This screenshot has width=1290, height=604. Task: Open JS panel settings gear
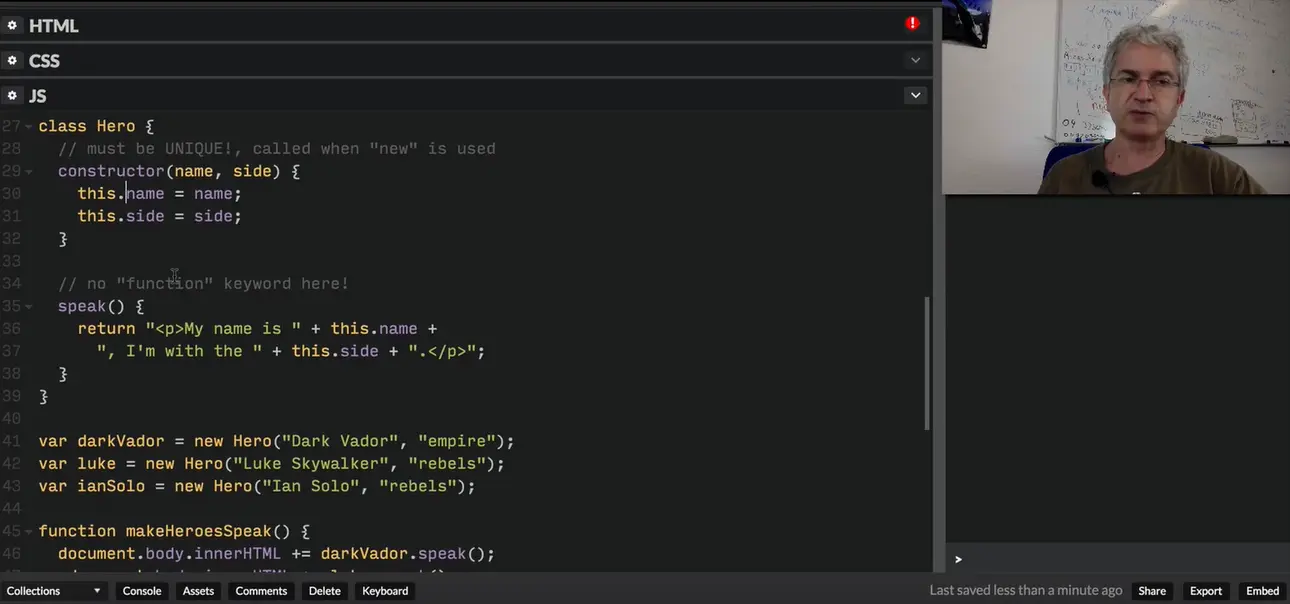coord(12,95)
